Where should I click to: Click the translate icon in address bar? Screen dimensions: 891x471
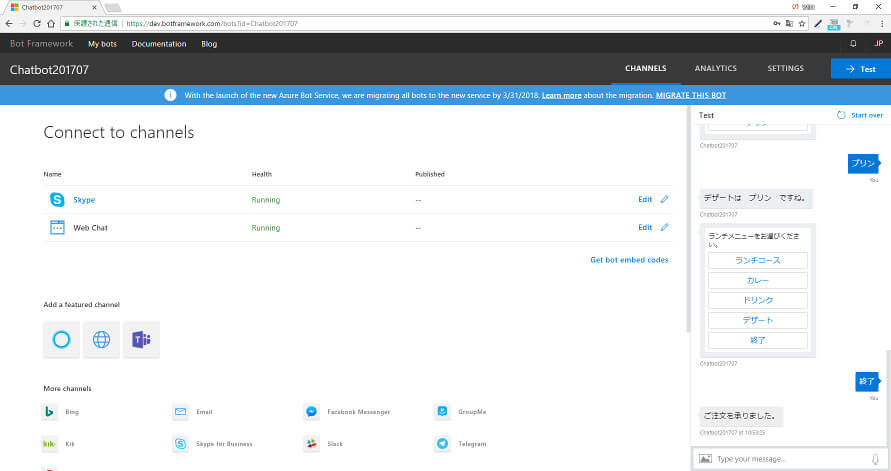(x=789, y=23)
